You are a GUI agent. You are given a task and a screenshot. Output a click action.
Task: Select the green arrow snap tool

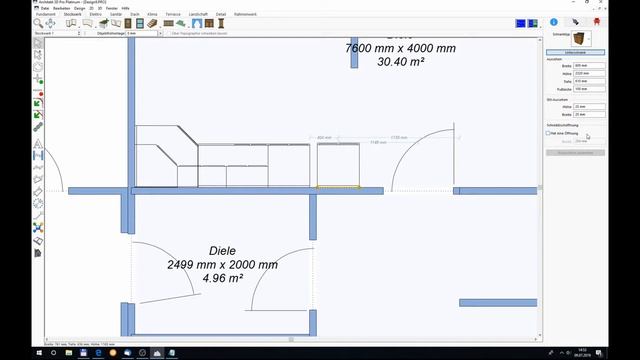coord(38,103)
